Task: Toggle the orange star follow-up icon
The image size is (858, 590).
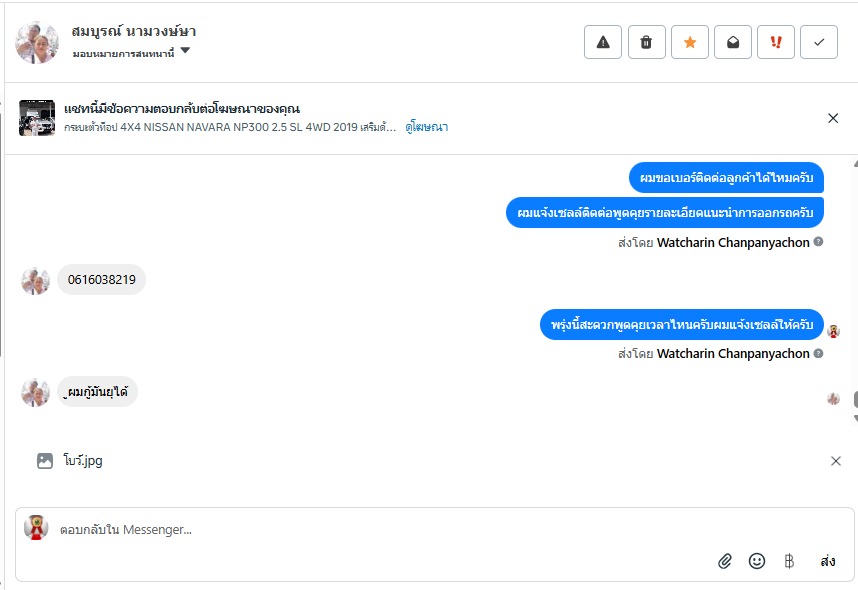Action: (689, 42)
